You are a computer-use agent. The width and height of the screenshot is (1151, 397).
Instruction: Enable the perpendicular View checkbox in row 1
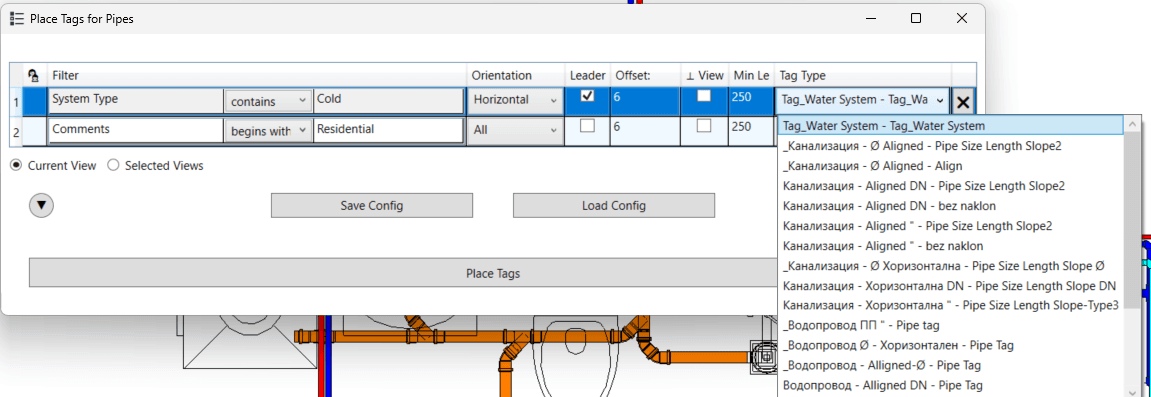[x=704, y=95]
